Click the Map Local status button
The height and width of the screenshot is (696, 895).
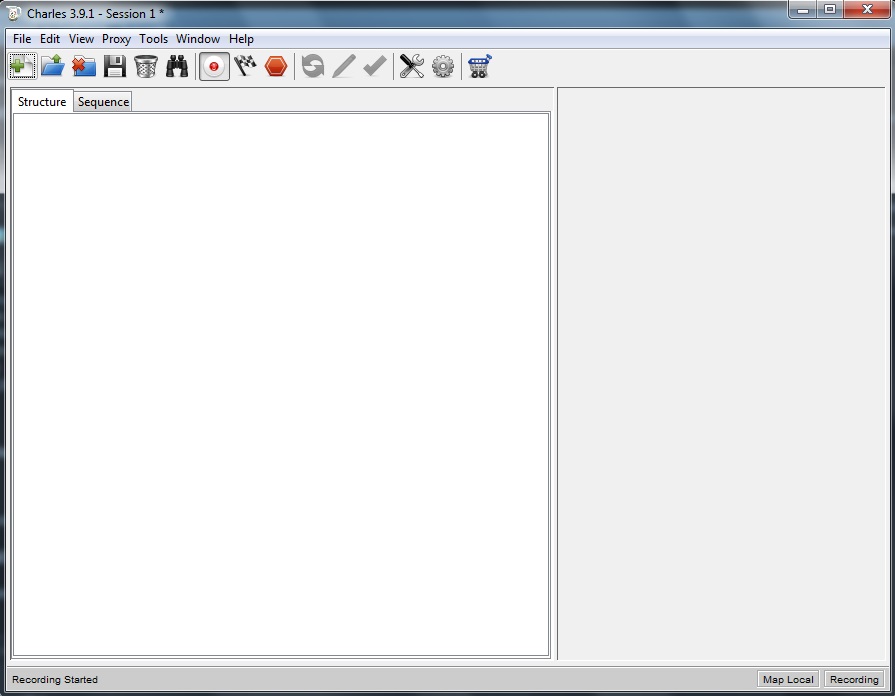(x=788, y=679)
